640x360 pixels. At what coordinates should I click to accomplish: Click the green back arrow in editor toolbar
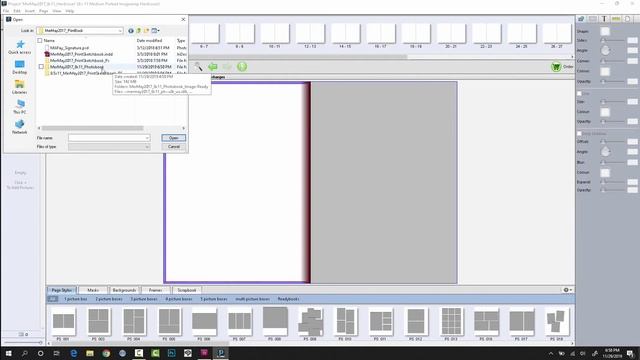[x=213, y=67]
